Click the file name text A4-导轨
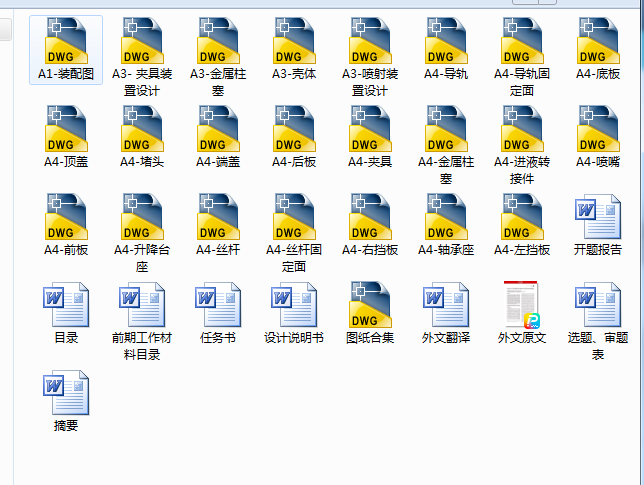Image resolution: width=644 pixels, height=485 pixels. tap(446, 74)
